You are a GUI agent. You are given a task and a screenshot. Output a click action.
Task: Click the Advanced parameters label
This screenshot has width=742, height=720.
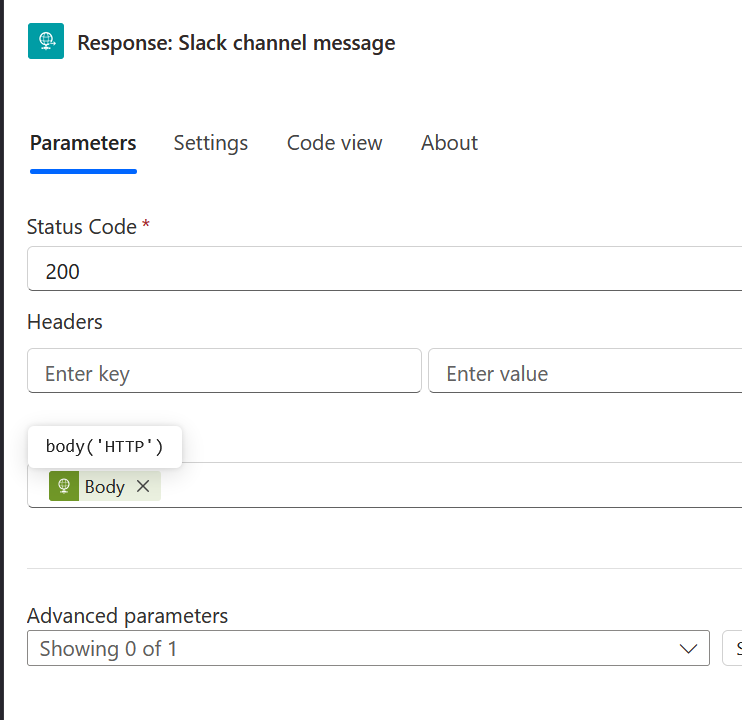[x=128, y=616]
